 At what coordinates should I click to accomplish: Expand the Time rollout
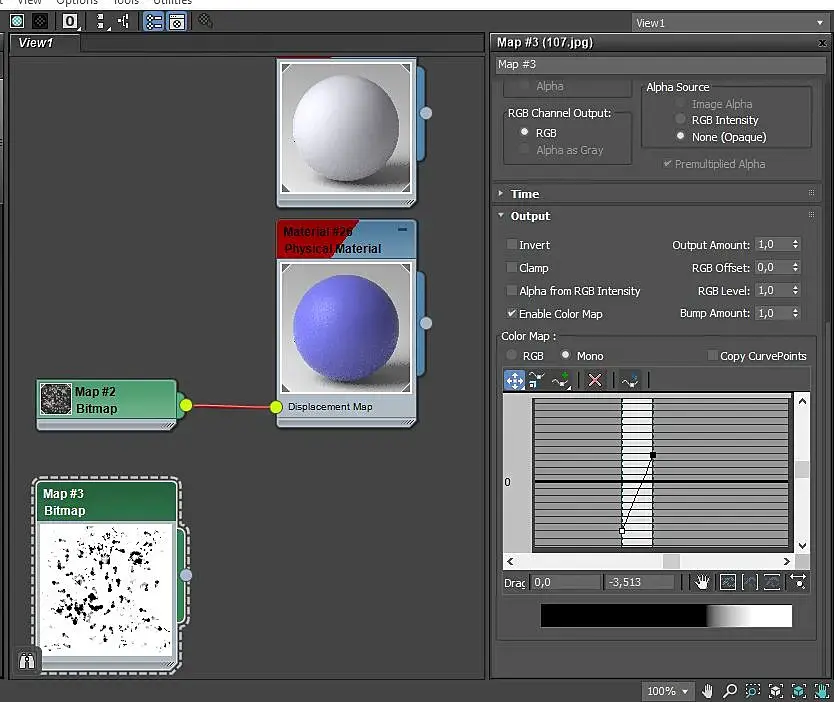coord(501,194)
